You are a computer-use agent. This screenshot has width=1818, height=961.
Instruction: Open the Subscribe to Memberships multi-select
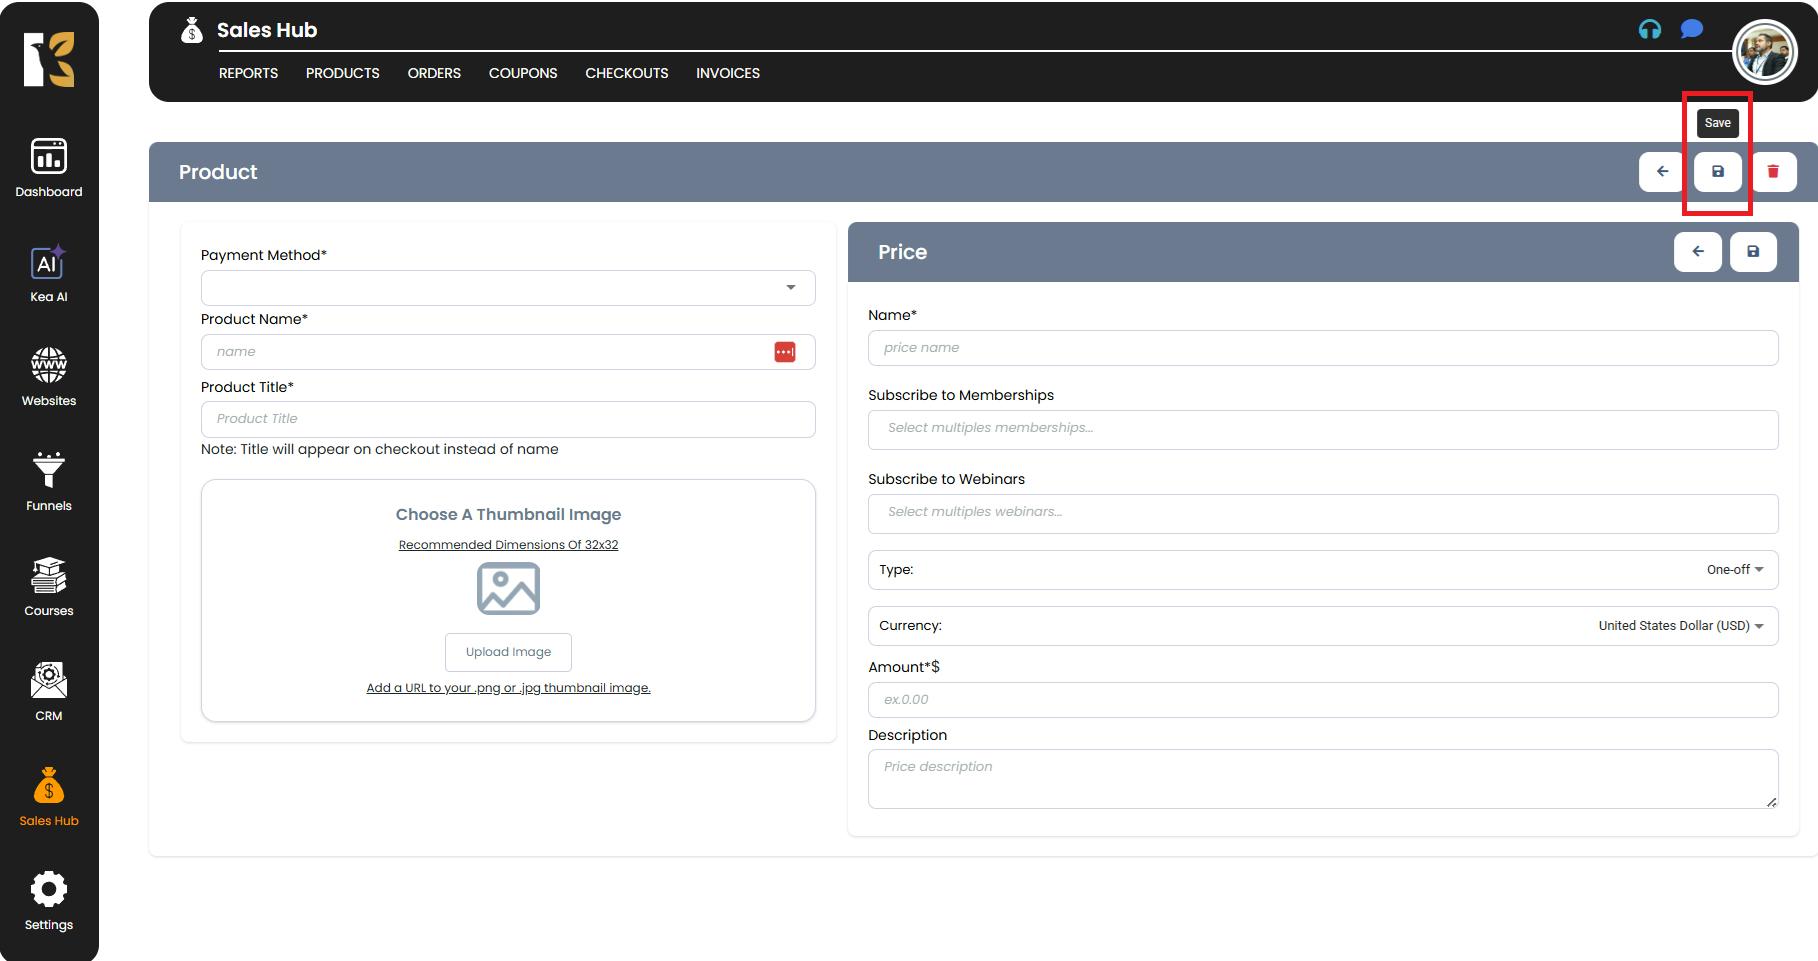[1322, 429]
